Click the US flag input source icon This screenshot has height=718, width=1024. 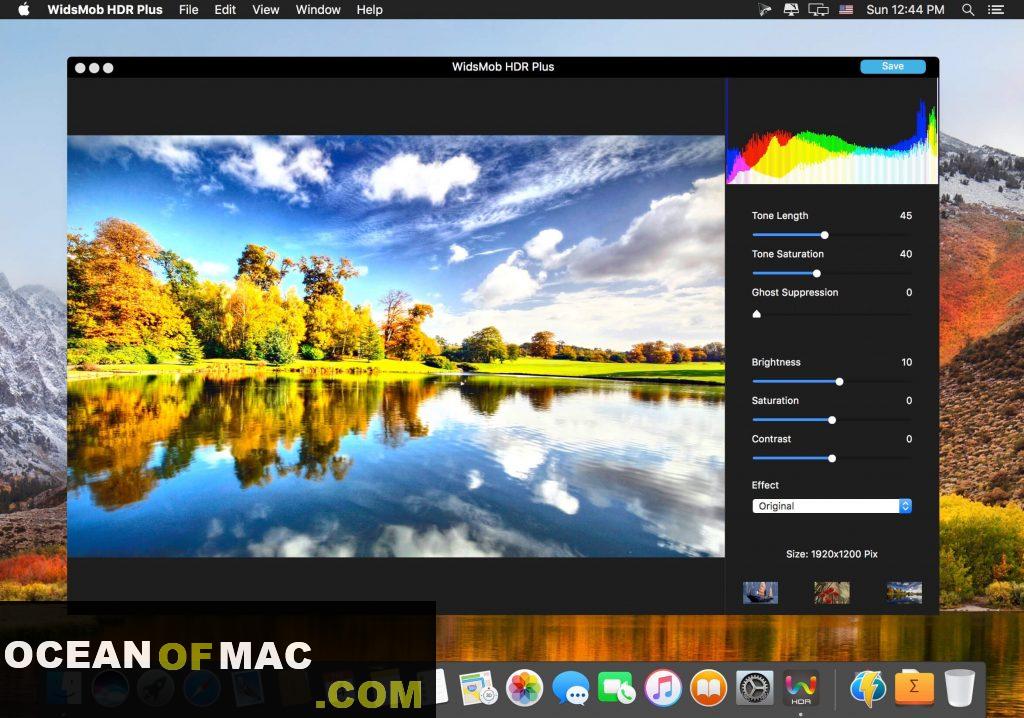pyautogui.click(x=846, y=10)
